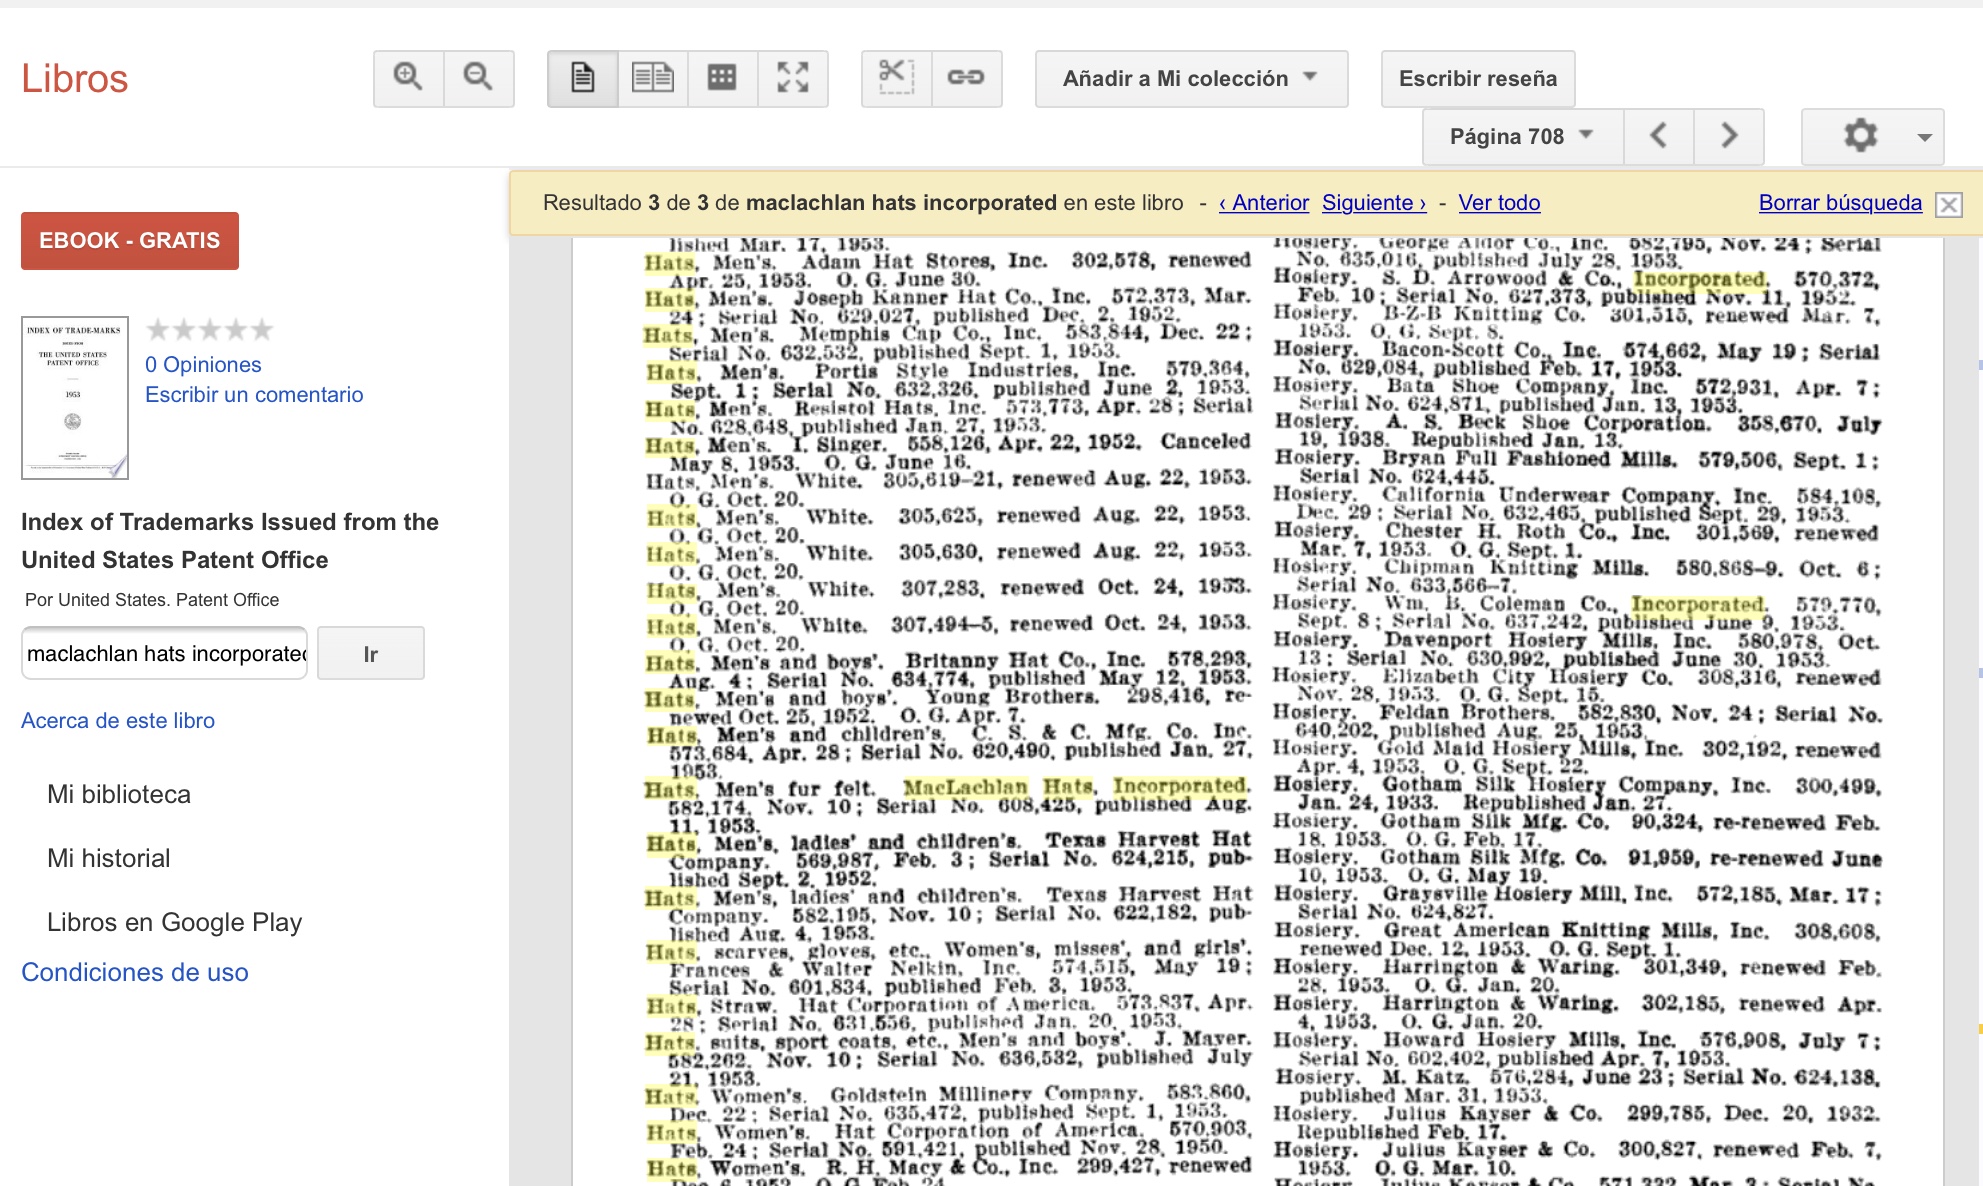Open Acerca de este libro link
Image resolution: width=1983 pixels, height=1186 pixels.
[x=118, y=721]
